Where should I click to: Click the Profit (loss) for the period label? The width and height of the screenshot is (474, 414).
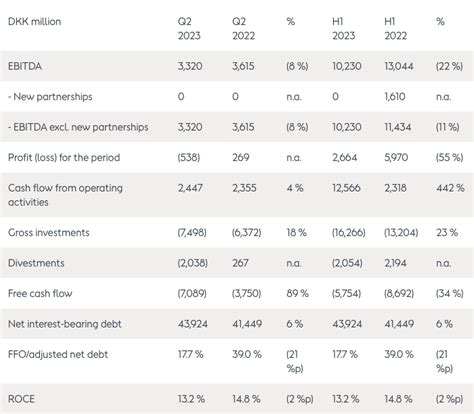coord(64,157)
